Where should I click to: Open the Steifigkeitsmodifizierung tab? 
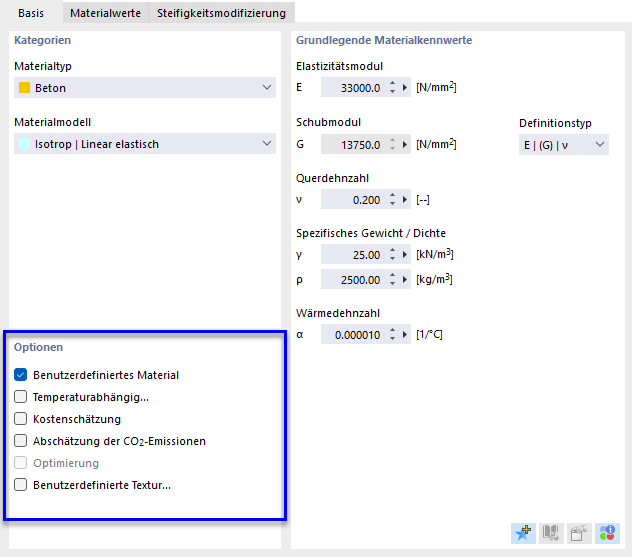(x=222, y=13)
